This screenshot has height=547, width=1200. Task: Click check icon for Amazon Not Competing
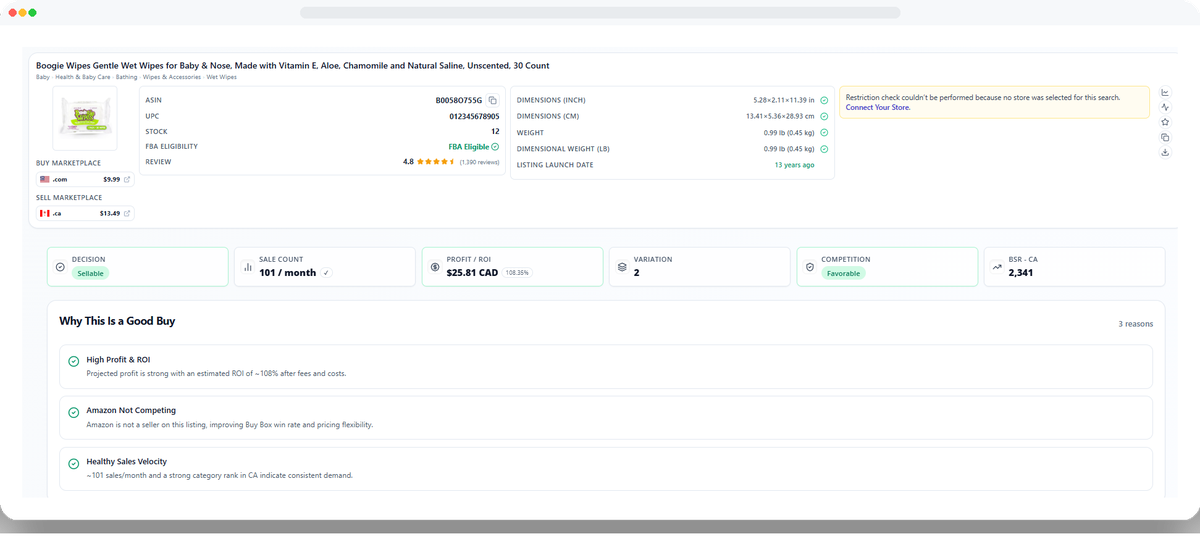73,412
